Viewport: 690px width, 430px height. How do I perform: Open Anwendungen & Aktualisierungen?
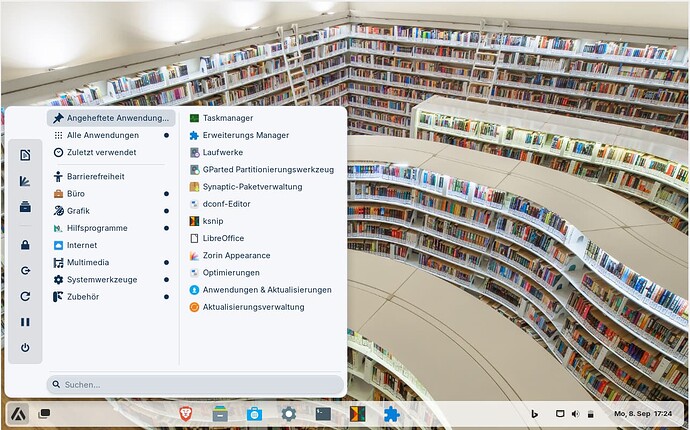coord(263,290)
